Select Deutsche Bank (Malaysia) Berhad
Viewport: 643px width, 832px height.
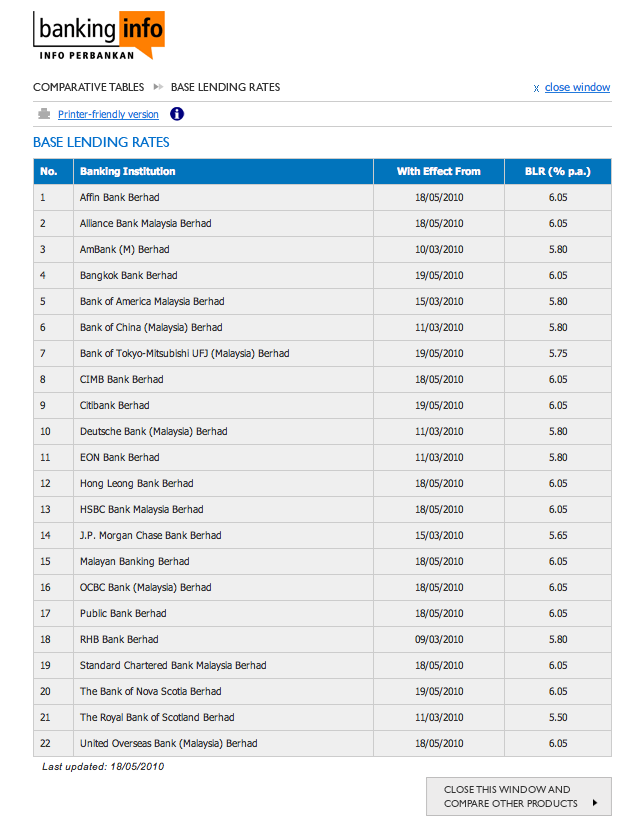click(x=153, y=431)
